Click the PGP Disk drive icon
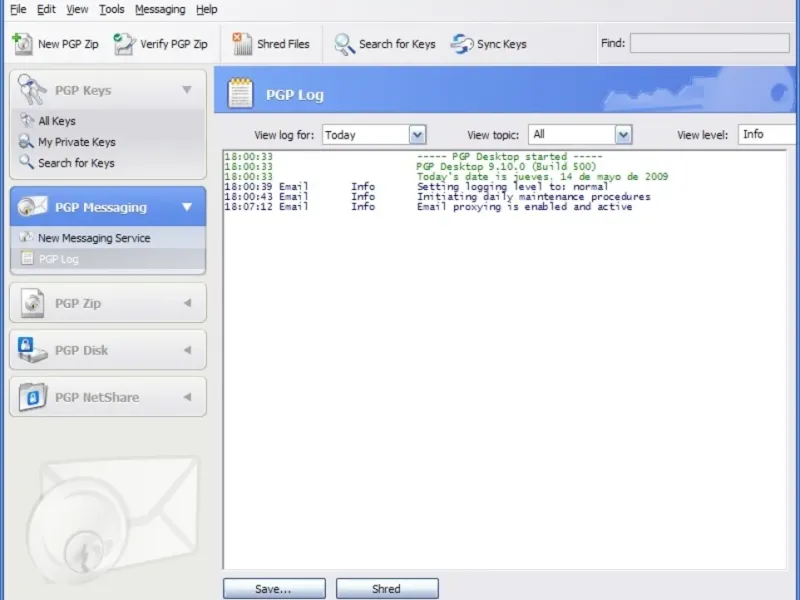800x600 pixels. coord(32,350)
